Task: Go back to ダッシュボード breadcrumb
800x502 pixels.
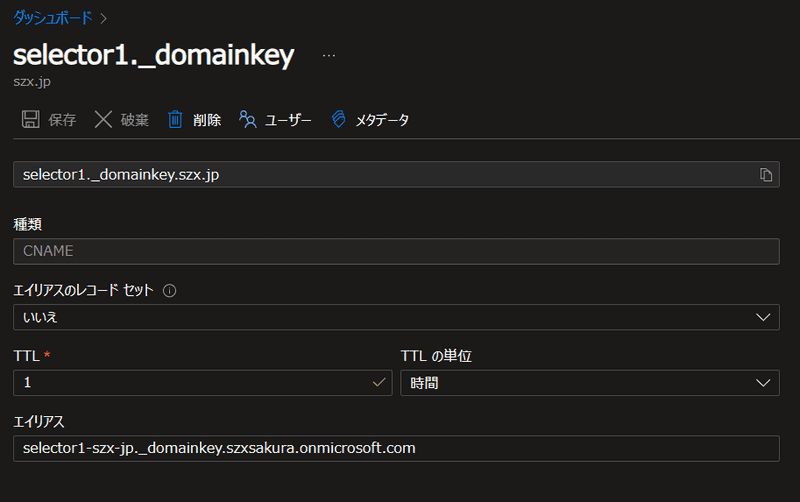Action: click(52, 17)
